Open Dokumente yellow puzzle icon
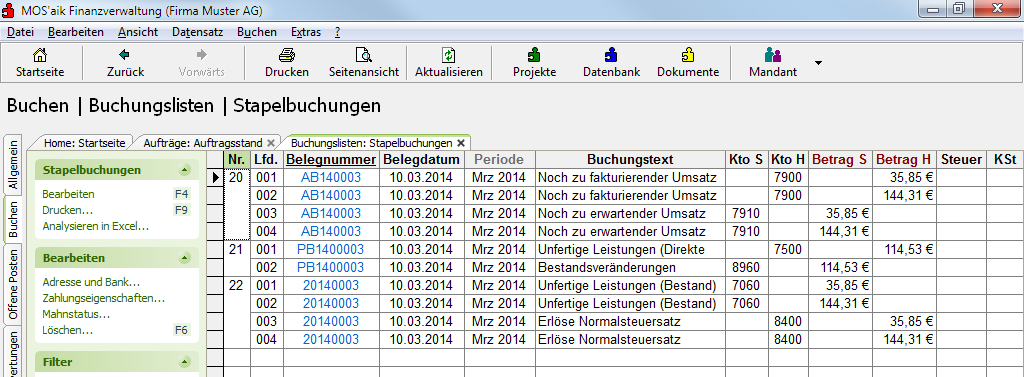 click(688, 55)
